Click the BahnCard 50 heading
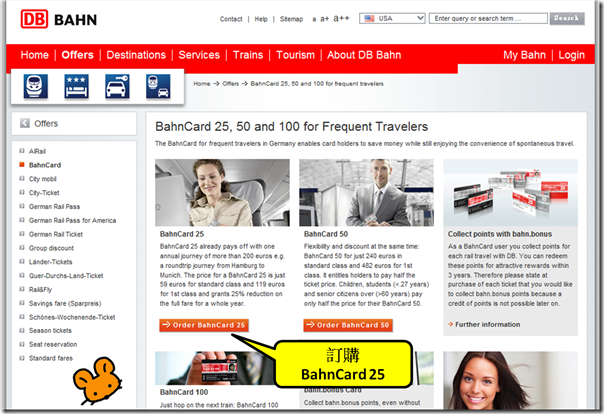Screen dimensions: 604x414 [x=326, y=234]
